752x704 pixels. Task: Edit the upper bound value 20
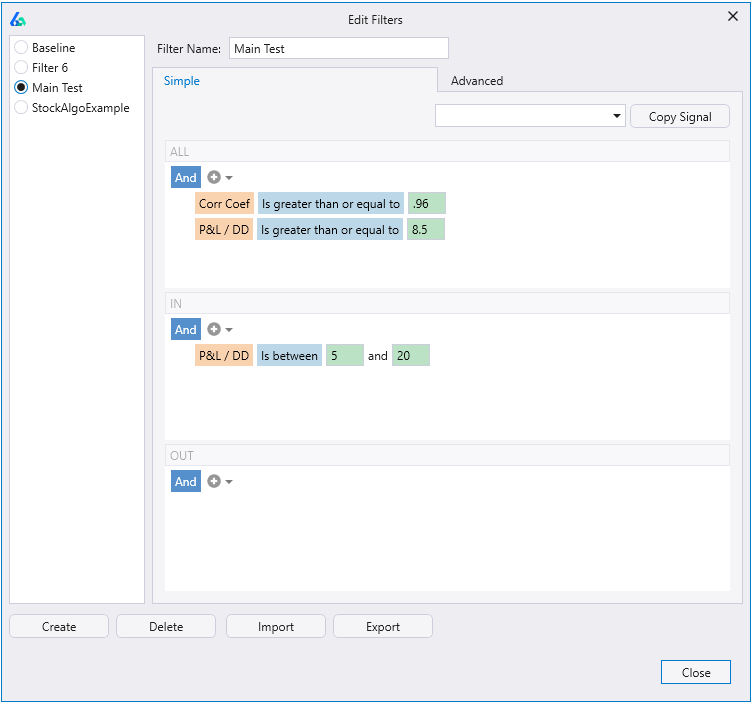[411, 355]
